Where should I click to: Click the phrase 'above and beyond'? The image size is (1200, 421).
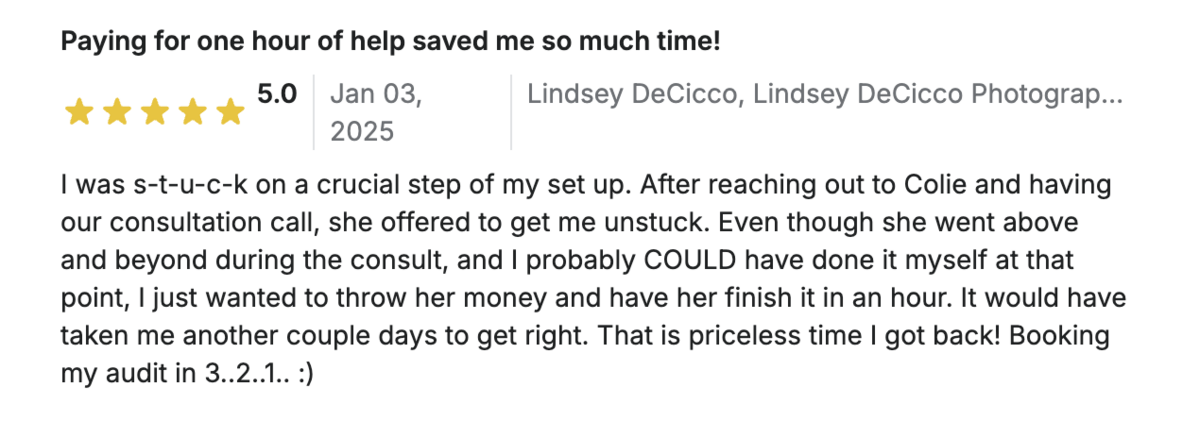tap(1030, 223)
